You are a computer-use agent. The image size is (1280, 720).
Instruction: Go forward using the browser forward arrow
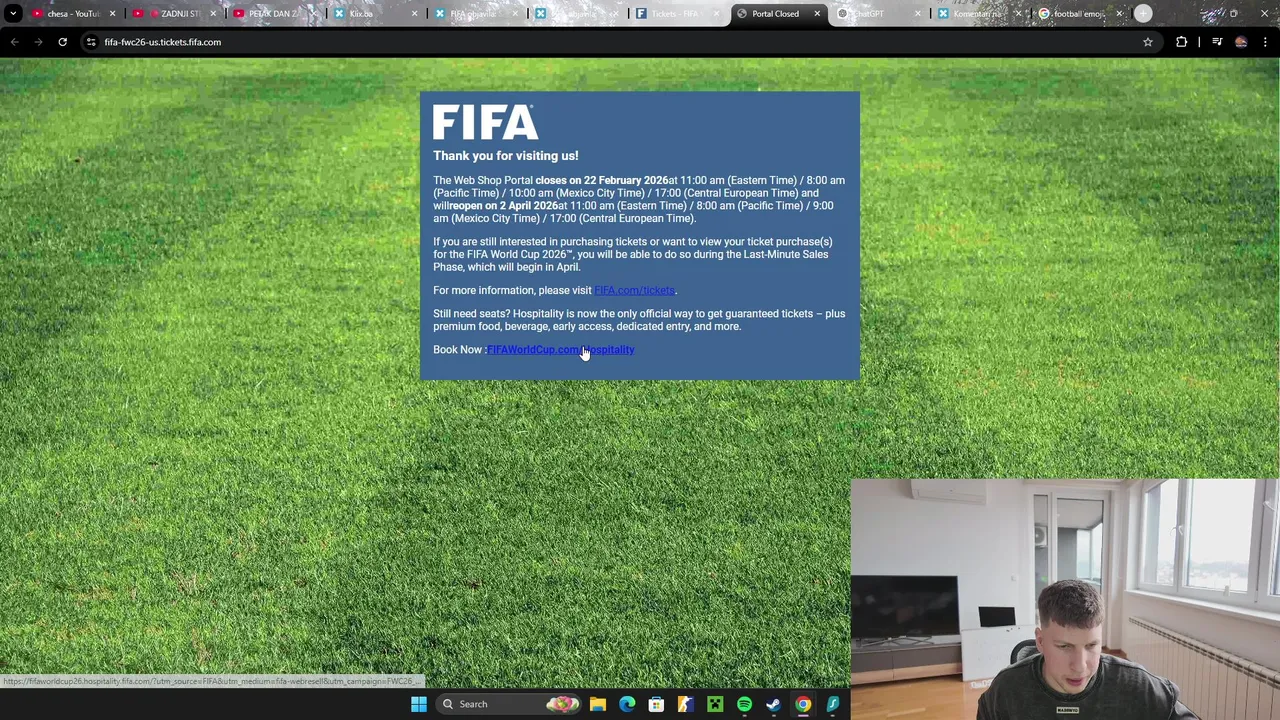click(38, 42)
